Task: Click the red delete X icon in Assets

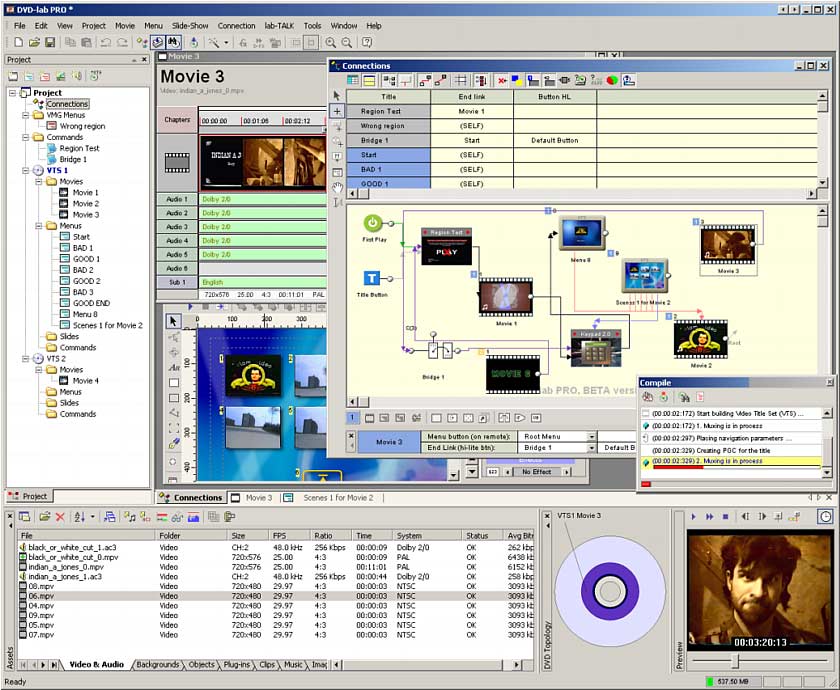Action: click(60, 517)
